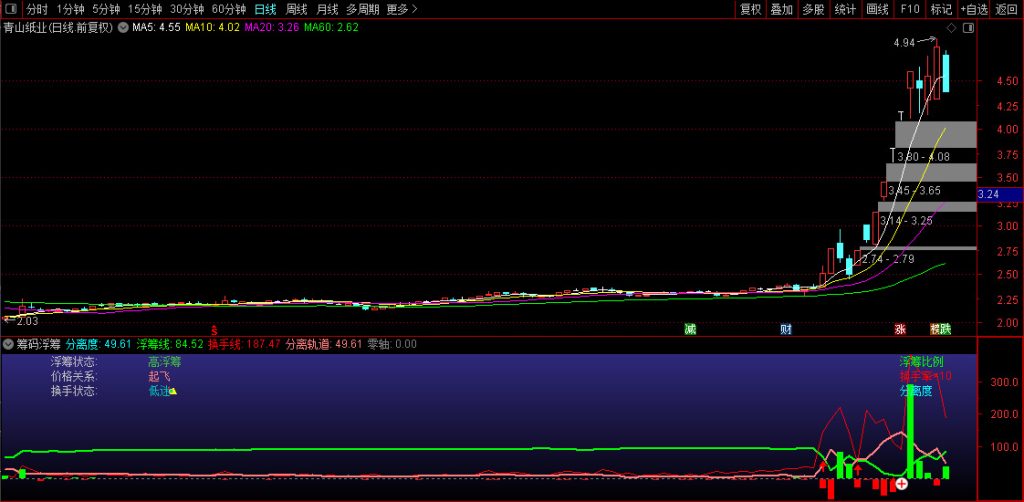Toggle the 复权 price adjustment button
This screenshot has width=1024, height=502.
pyautogui.click(x=750, y=9)
